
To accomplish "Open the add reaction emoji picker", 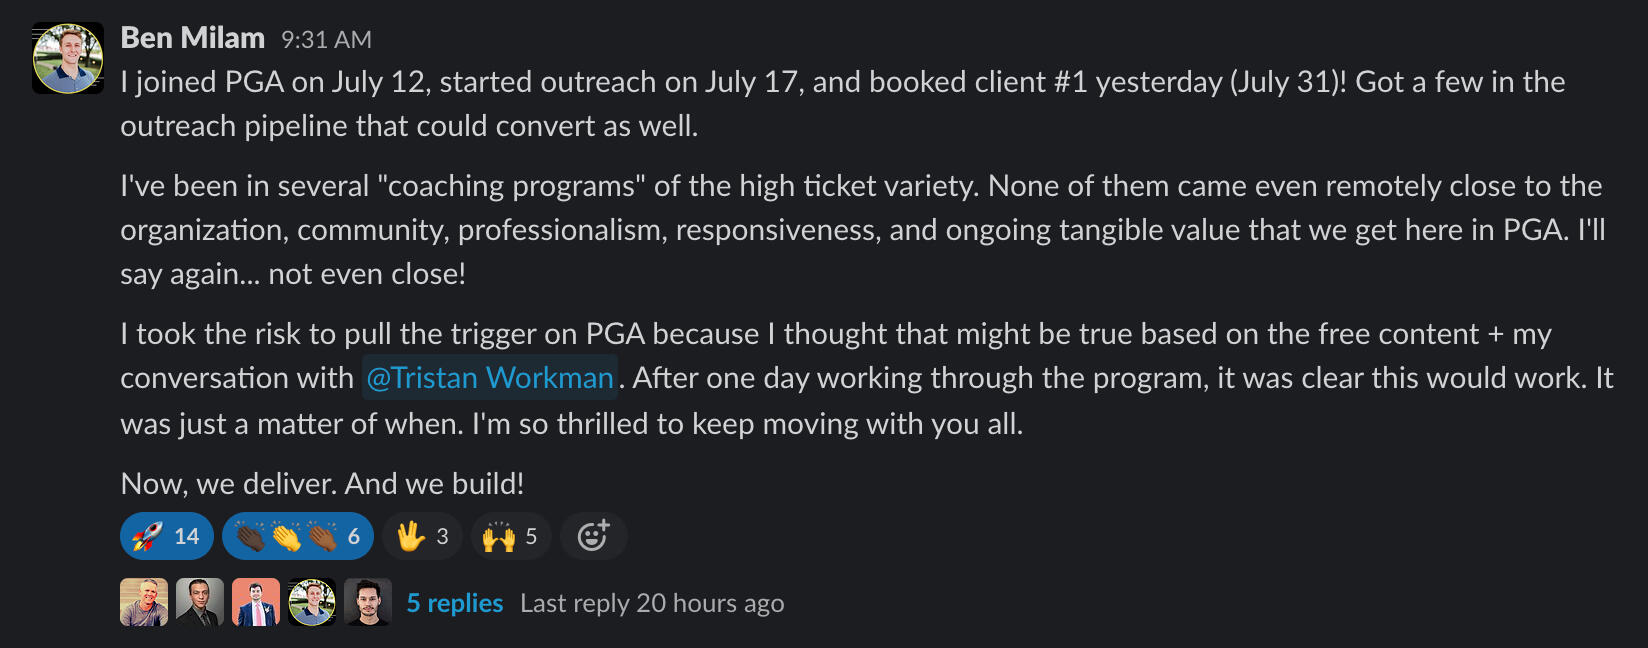I will [x=593, y=537].
